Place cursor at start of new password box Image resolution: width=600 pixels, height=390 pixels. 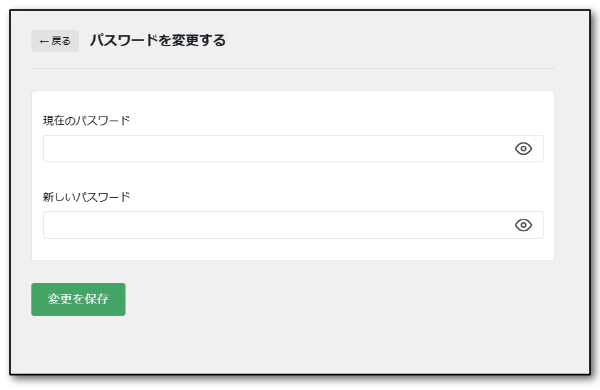coord(50,225)
